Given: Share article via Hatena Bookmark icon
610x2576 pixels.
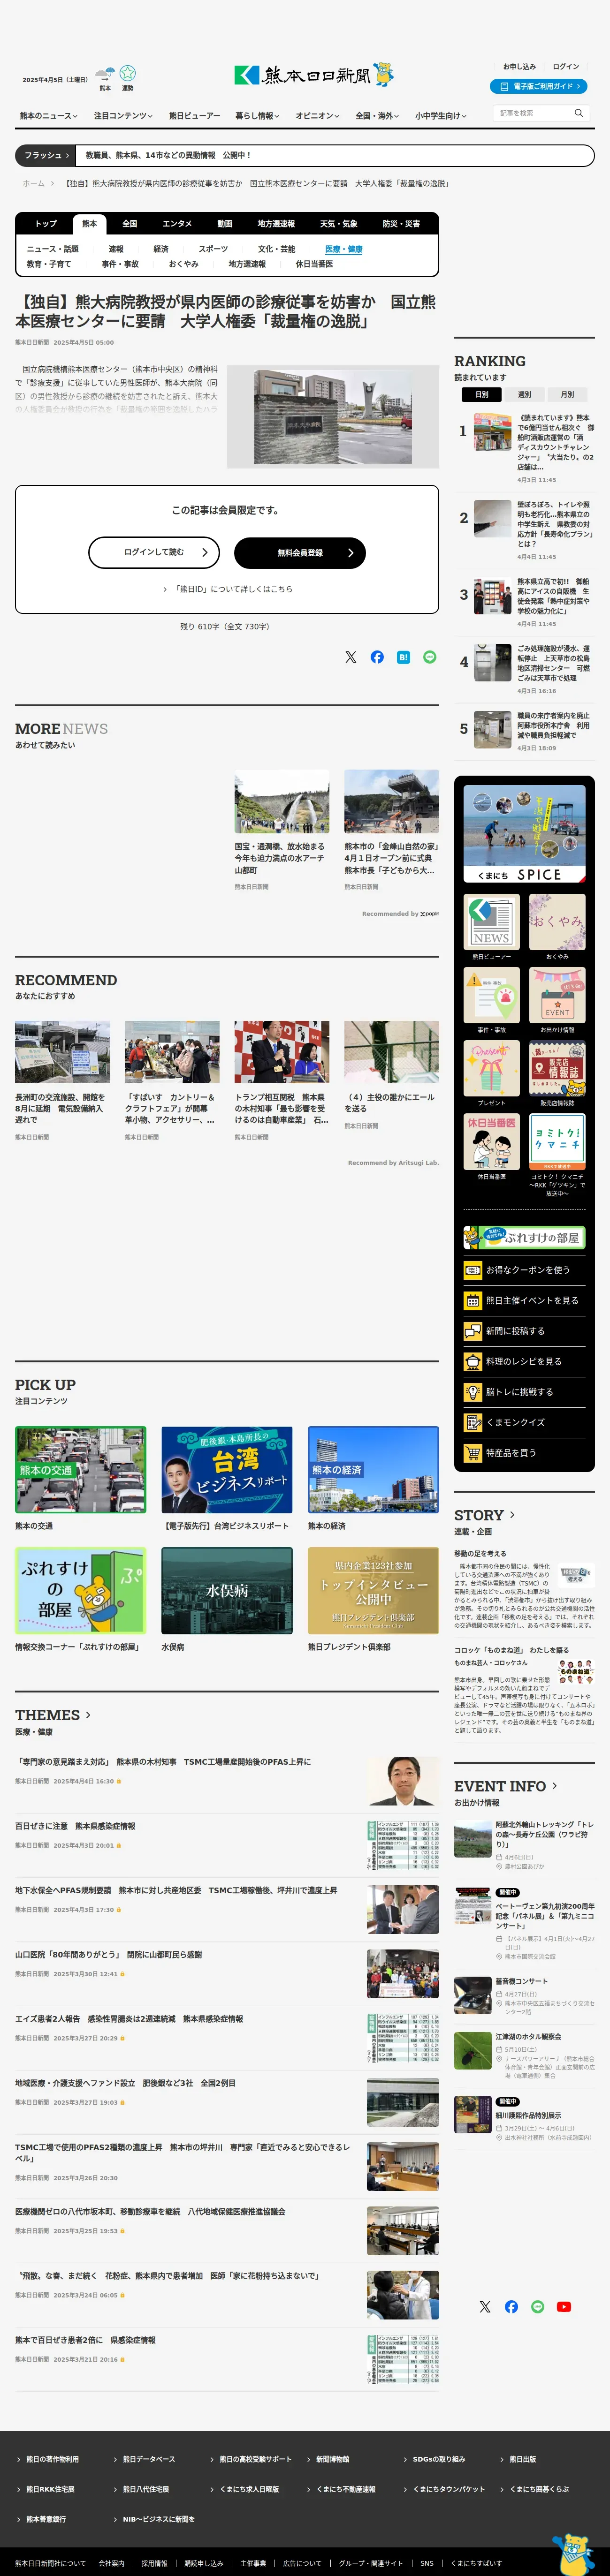Looking at the screenshot, I should pyautogui.click(x=403, y=657).
